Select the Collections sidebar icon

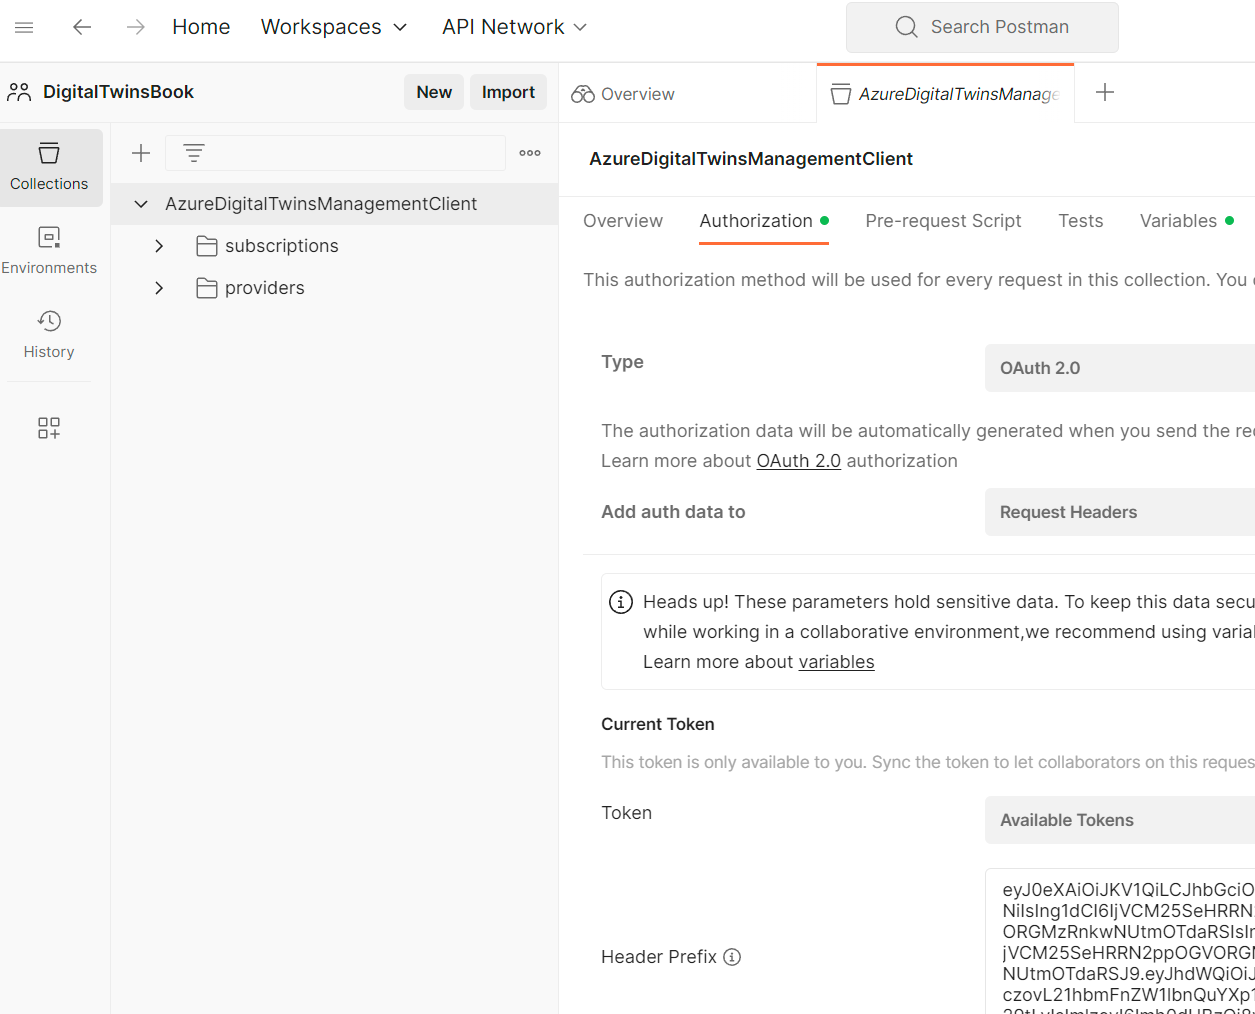[x=50, y=167]
